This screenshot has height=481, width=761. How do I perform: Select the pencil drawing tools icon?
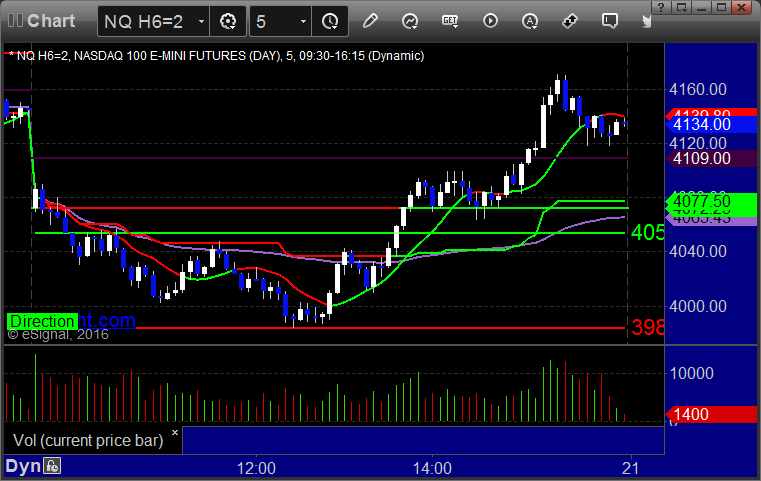click(370, 21)
